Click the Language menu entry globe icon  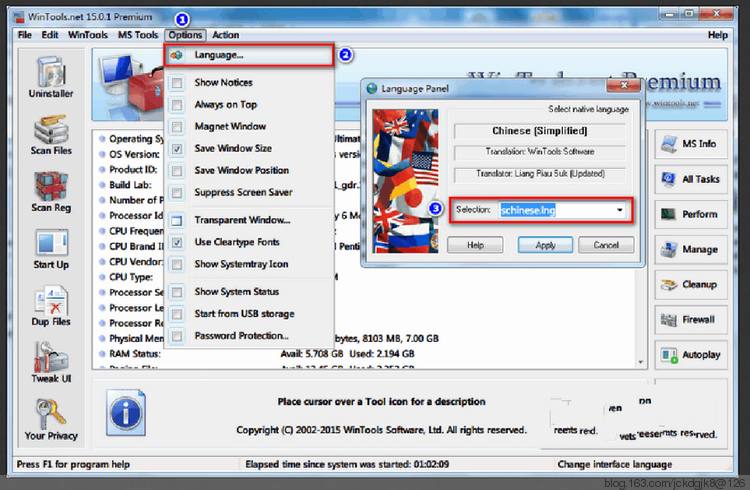point(176,55)
